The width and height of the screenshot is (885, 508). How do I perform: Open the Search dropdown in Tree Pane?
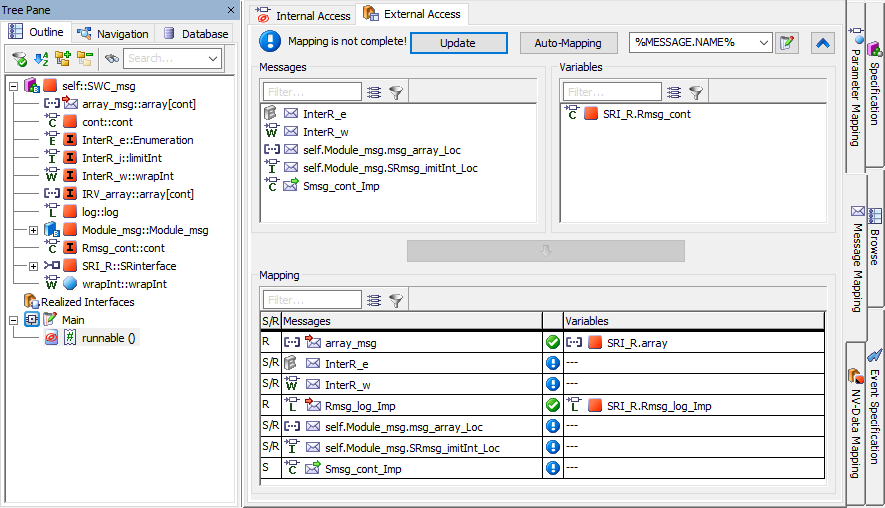pyautogui.click(x=213, y=58)
